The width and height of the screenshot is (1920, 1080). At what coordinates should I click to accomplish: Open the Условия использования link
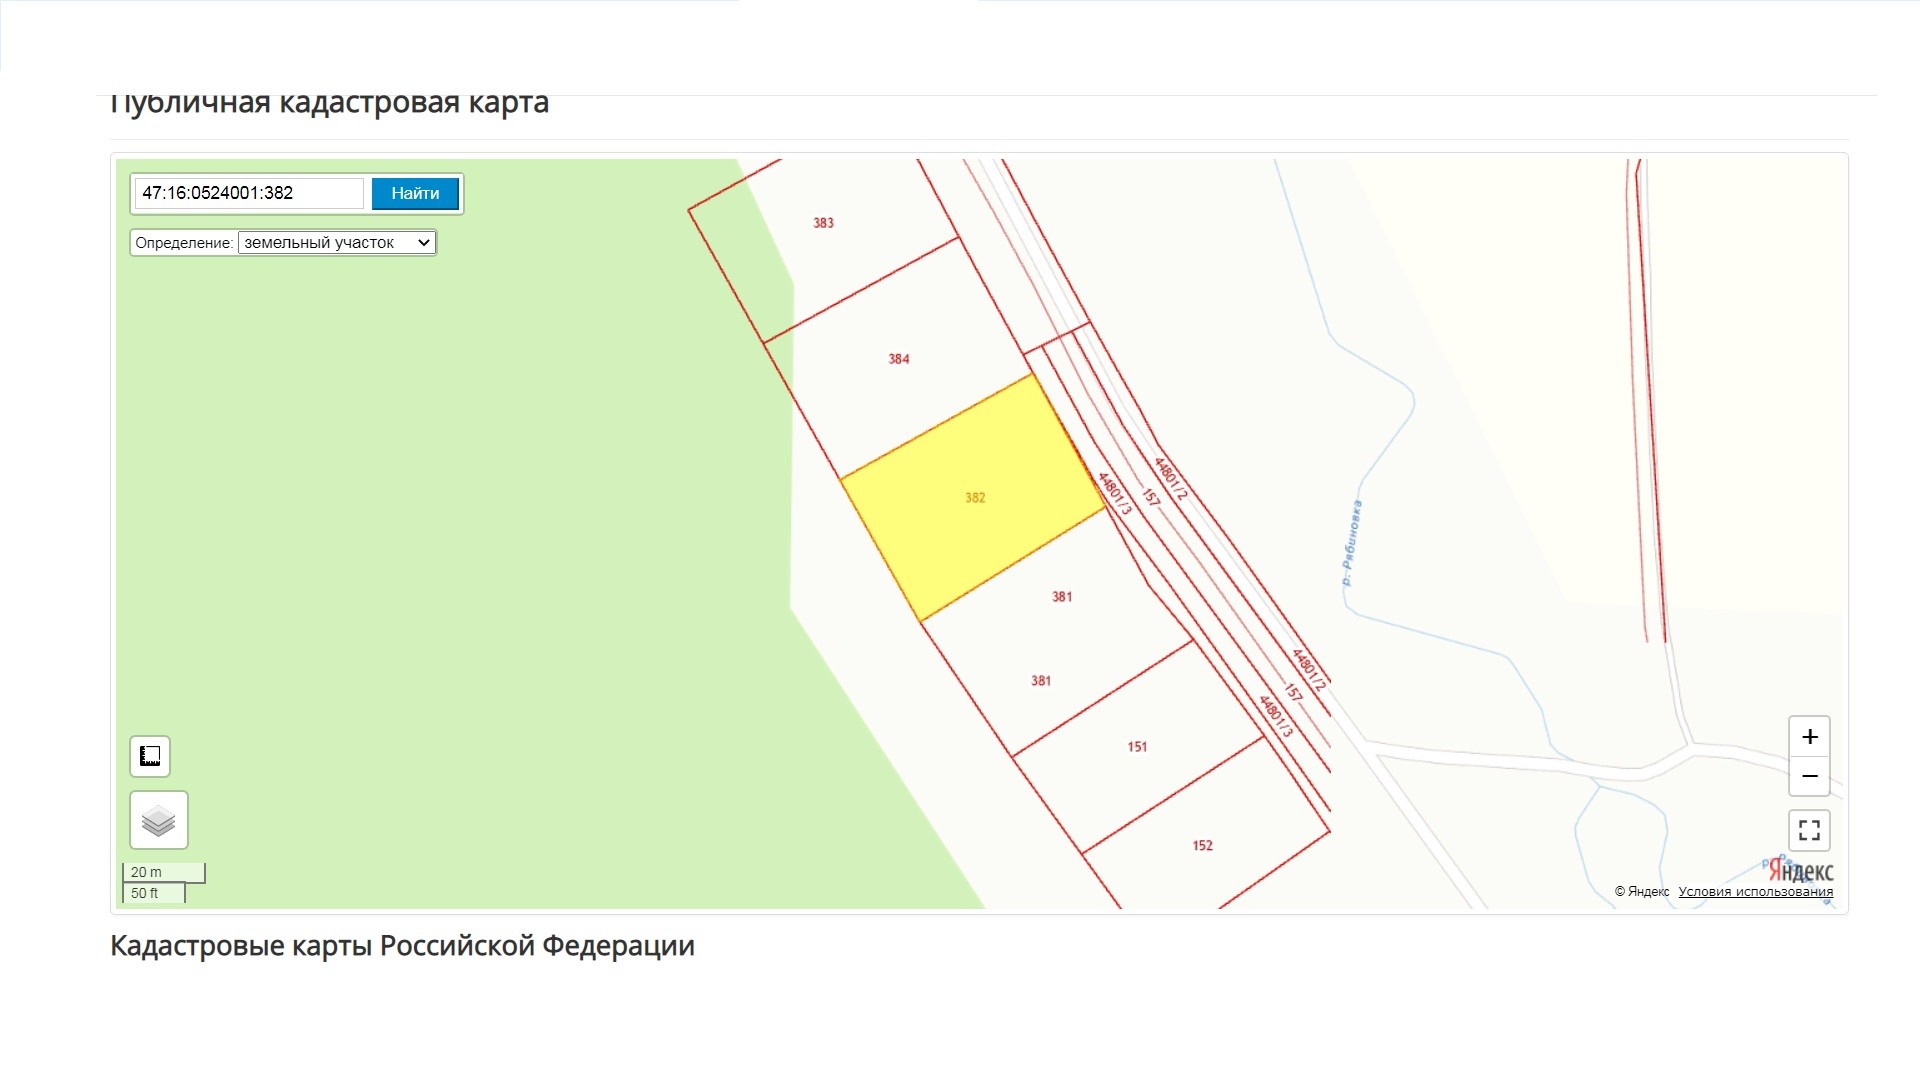tap(1756, 892)
